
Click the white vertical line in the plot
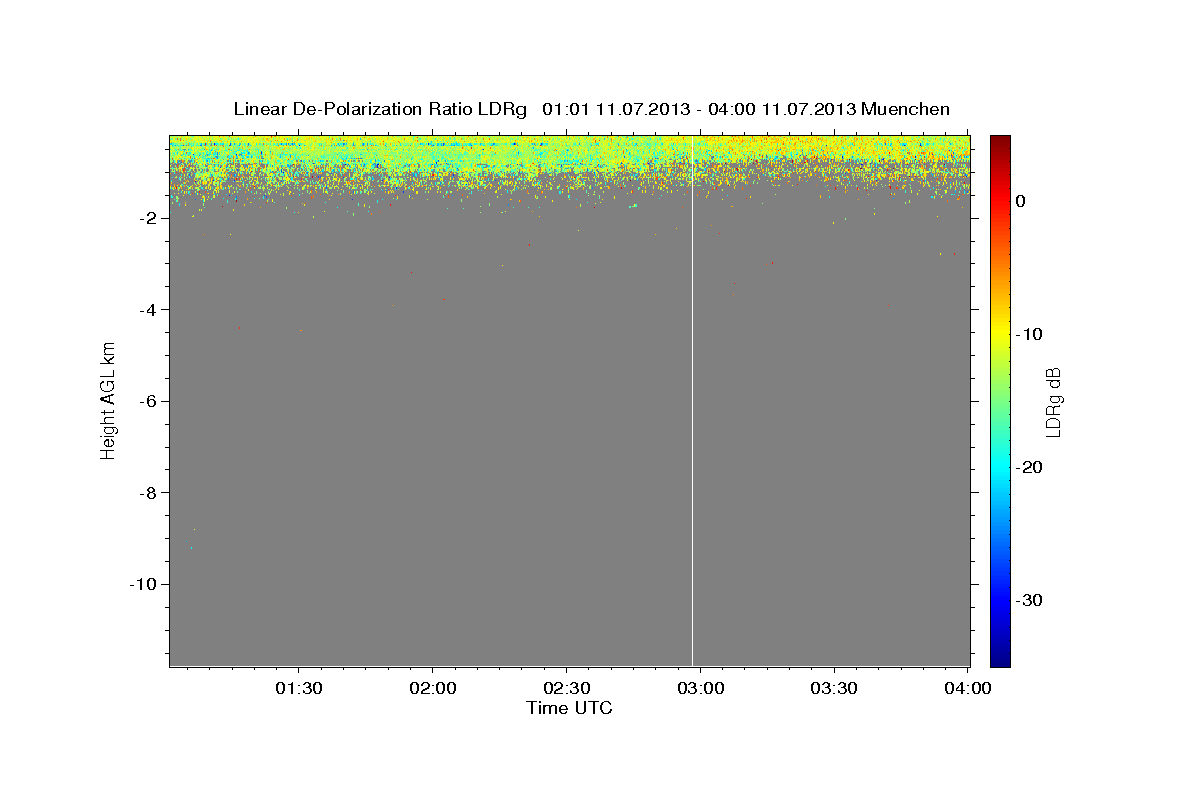tap(693, 400)
